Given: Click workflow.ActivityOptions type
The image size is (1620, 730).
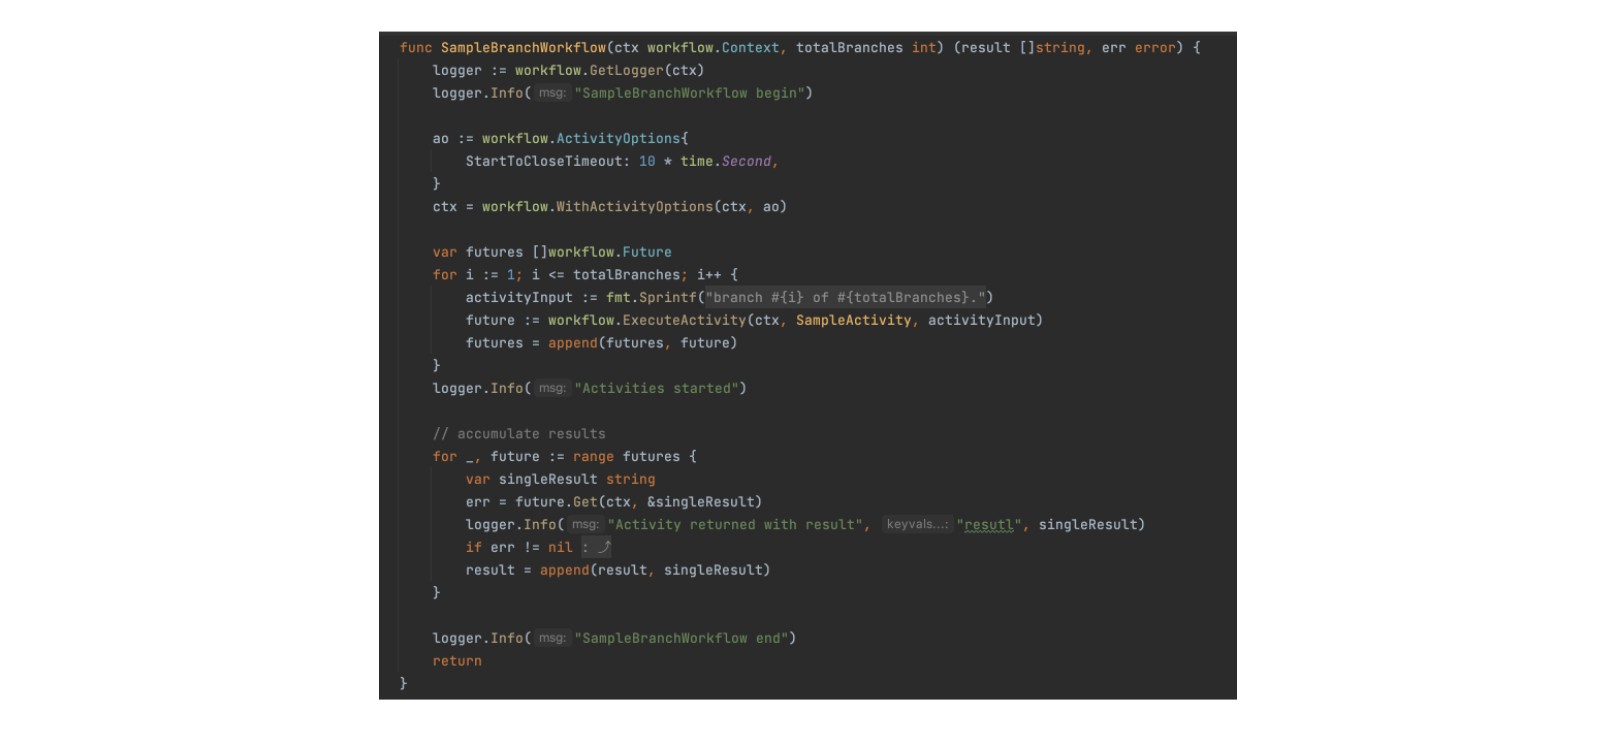Looking at the screenshot, I should pyautogui.click(x=580, y=138).
